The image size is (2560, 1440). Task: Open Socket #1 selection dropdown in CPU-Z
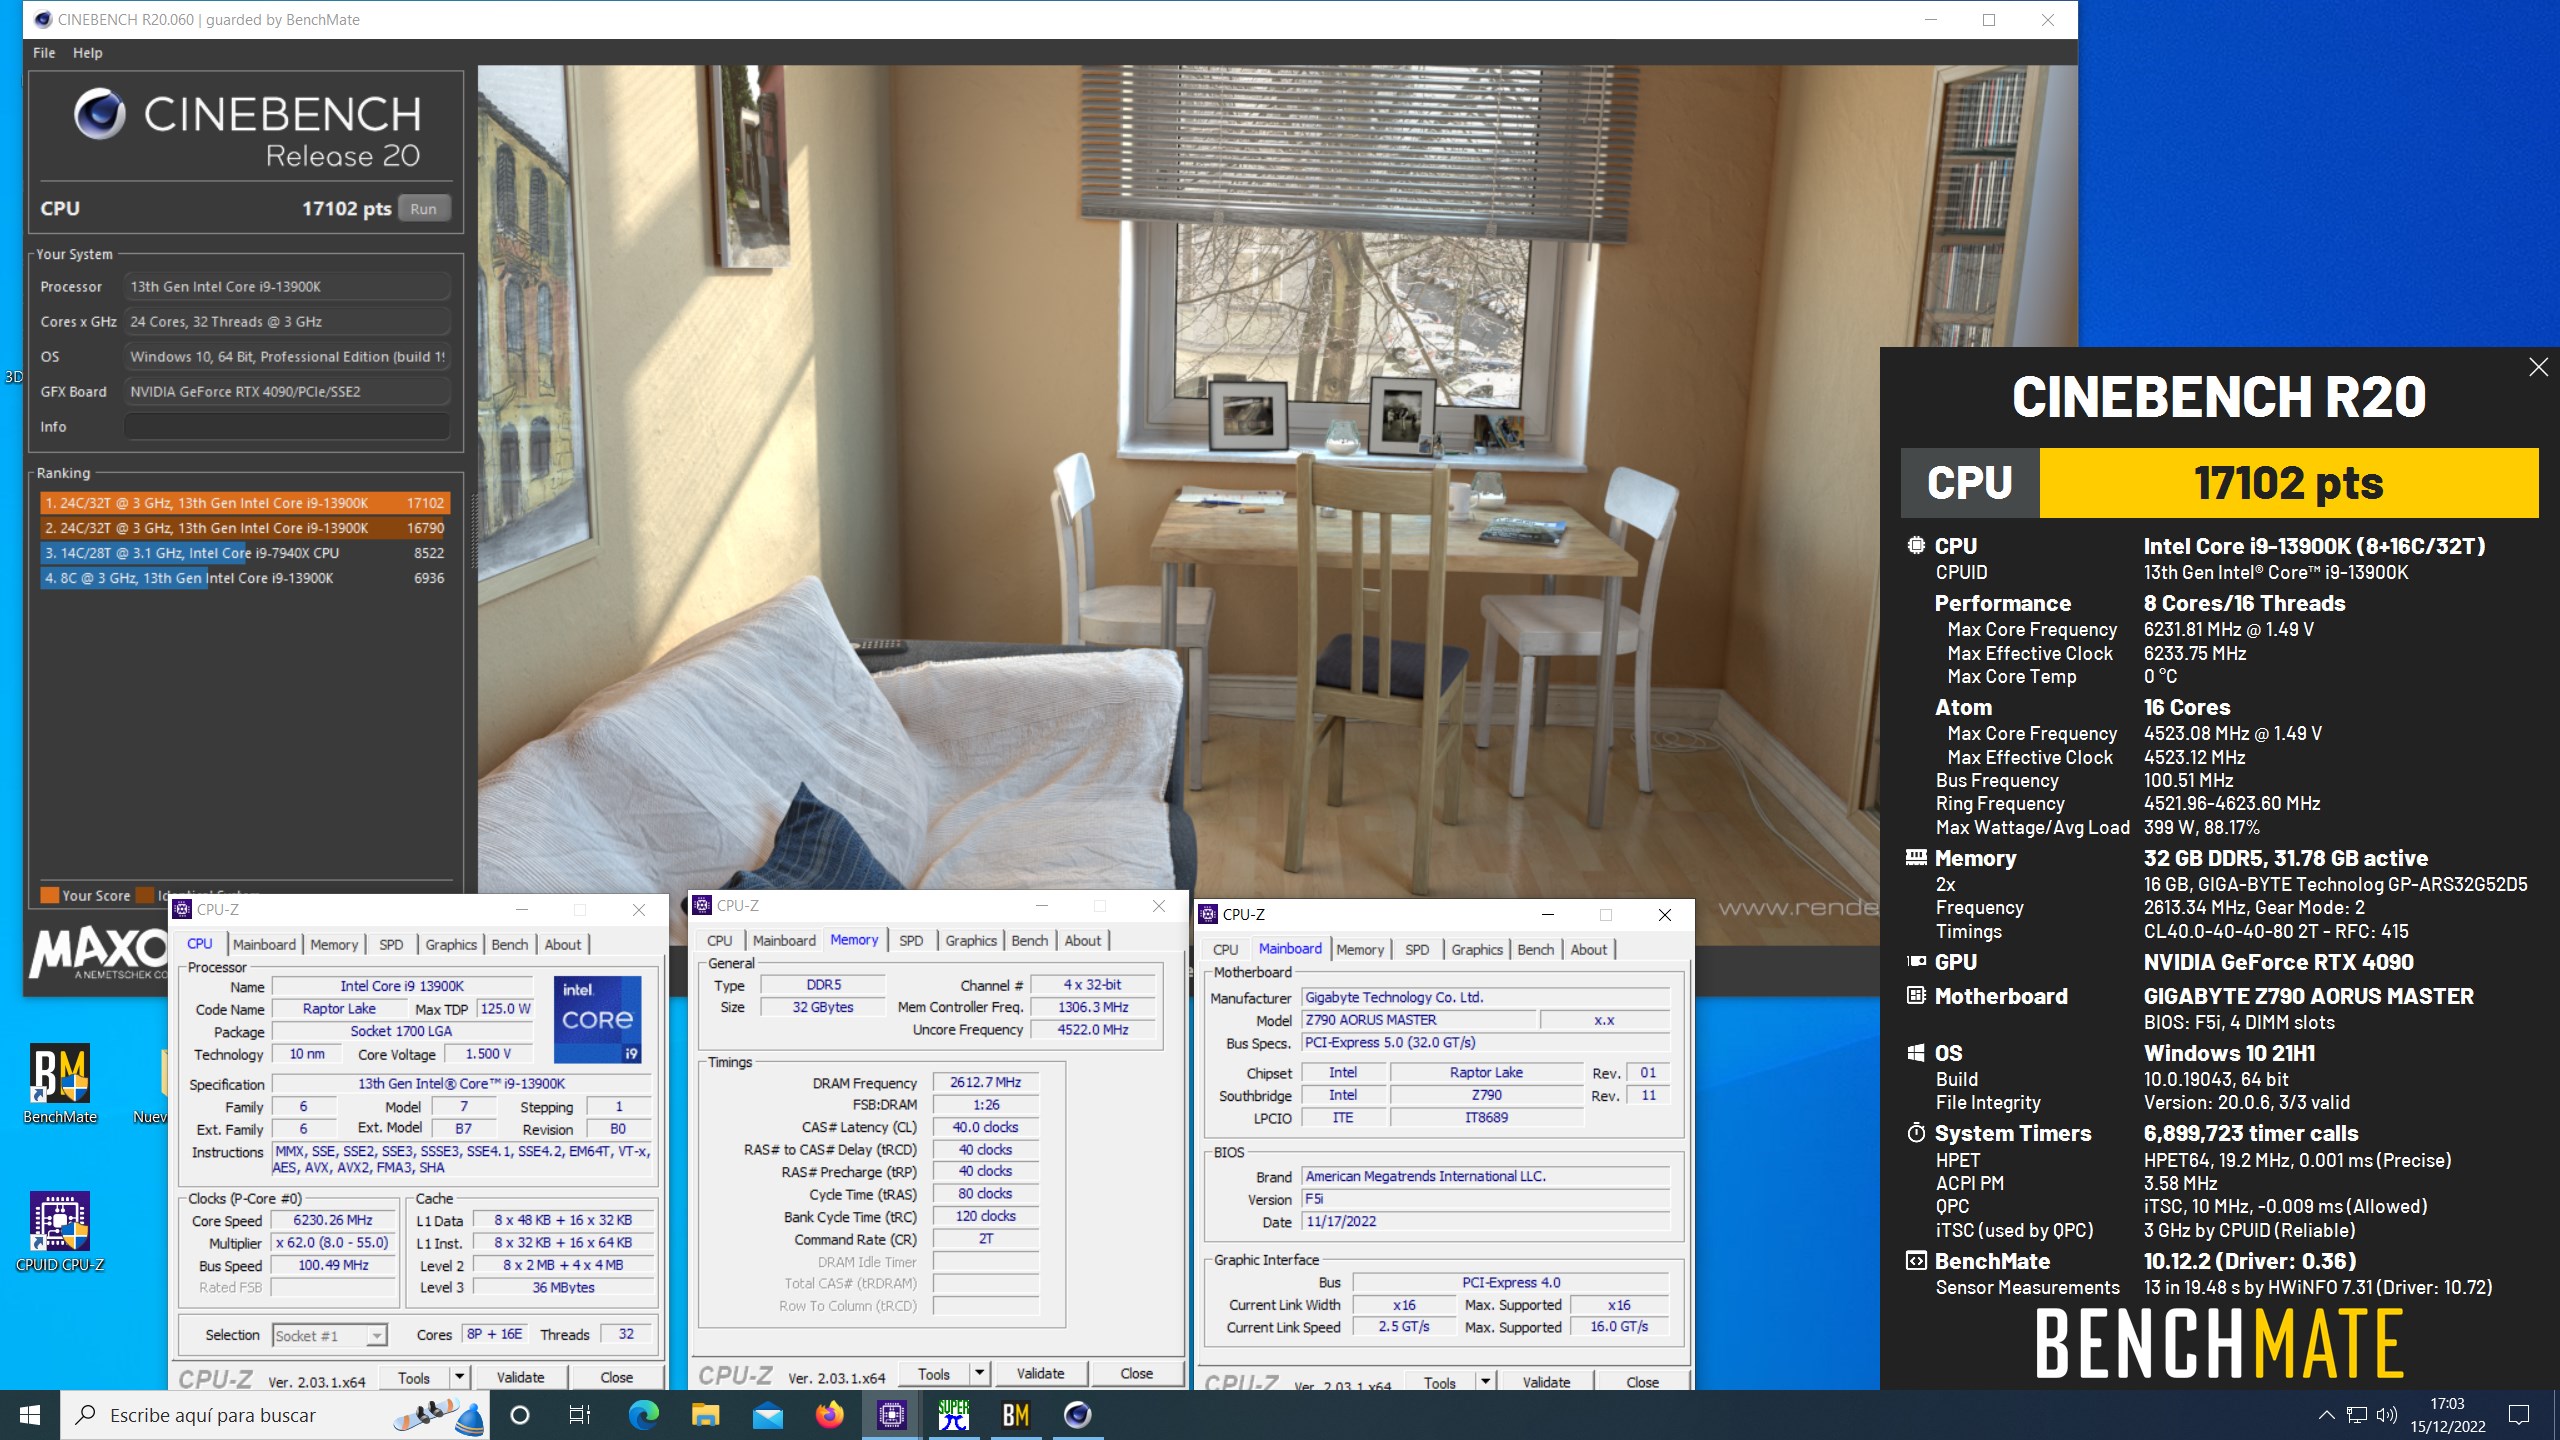pos(376,1335)
